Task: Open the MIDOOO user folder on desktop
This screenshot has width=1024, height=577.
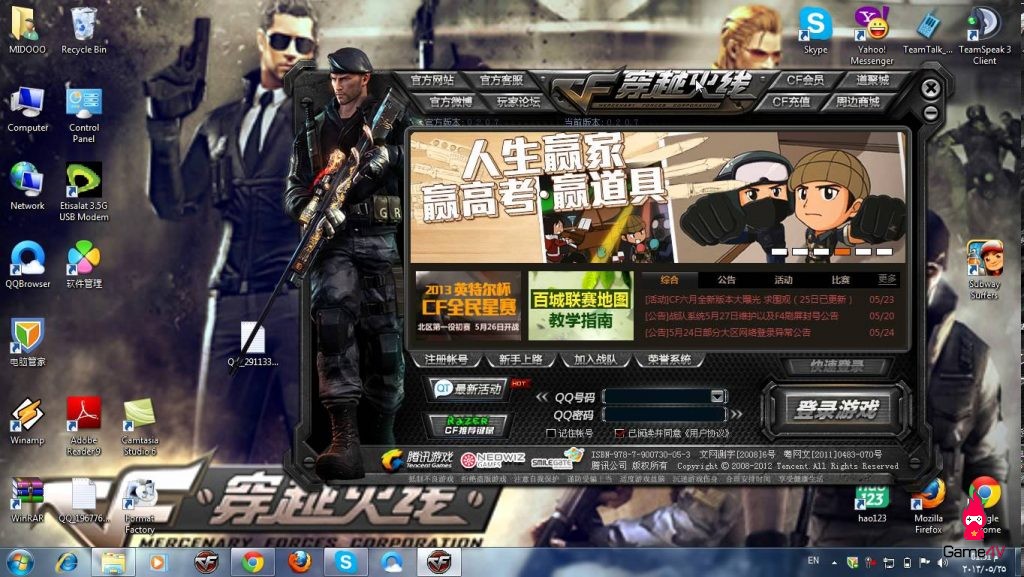Action: click(x=27, y=31)
